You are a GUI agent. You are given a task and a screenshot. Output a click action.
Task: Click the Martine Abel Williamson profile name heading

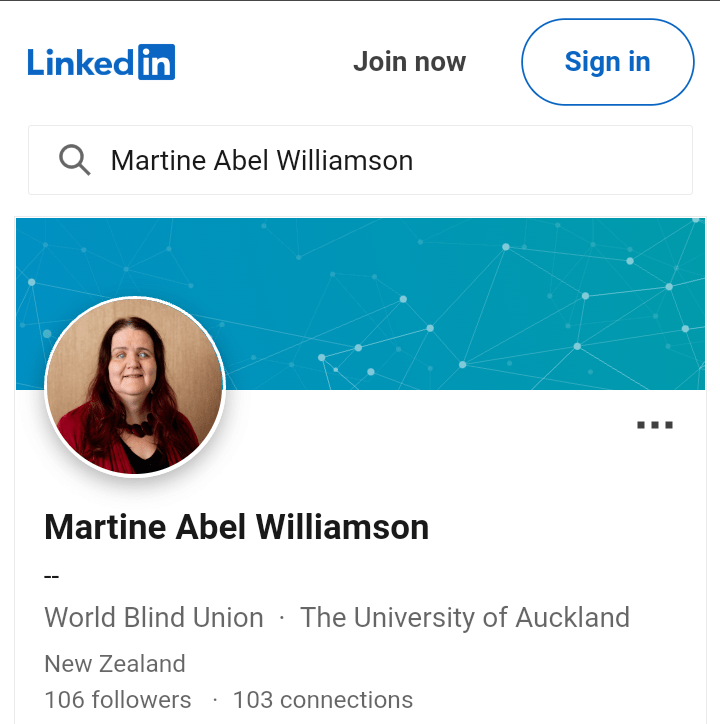pyautogui.click(x=237, y=527)
